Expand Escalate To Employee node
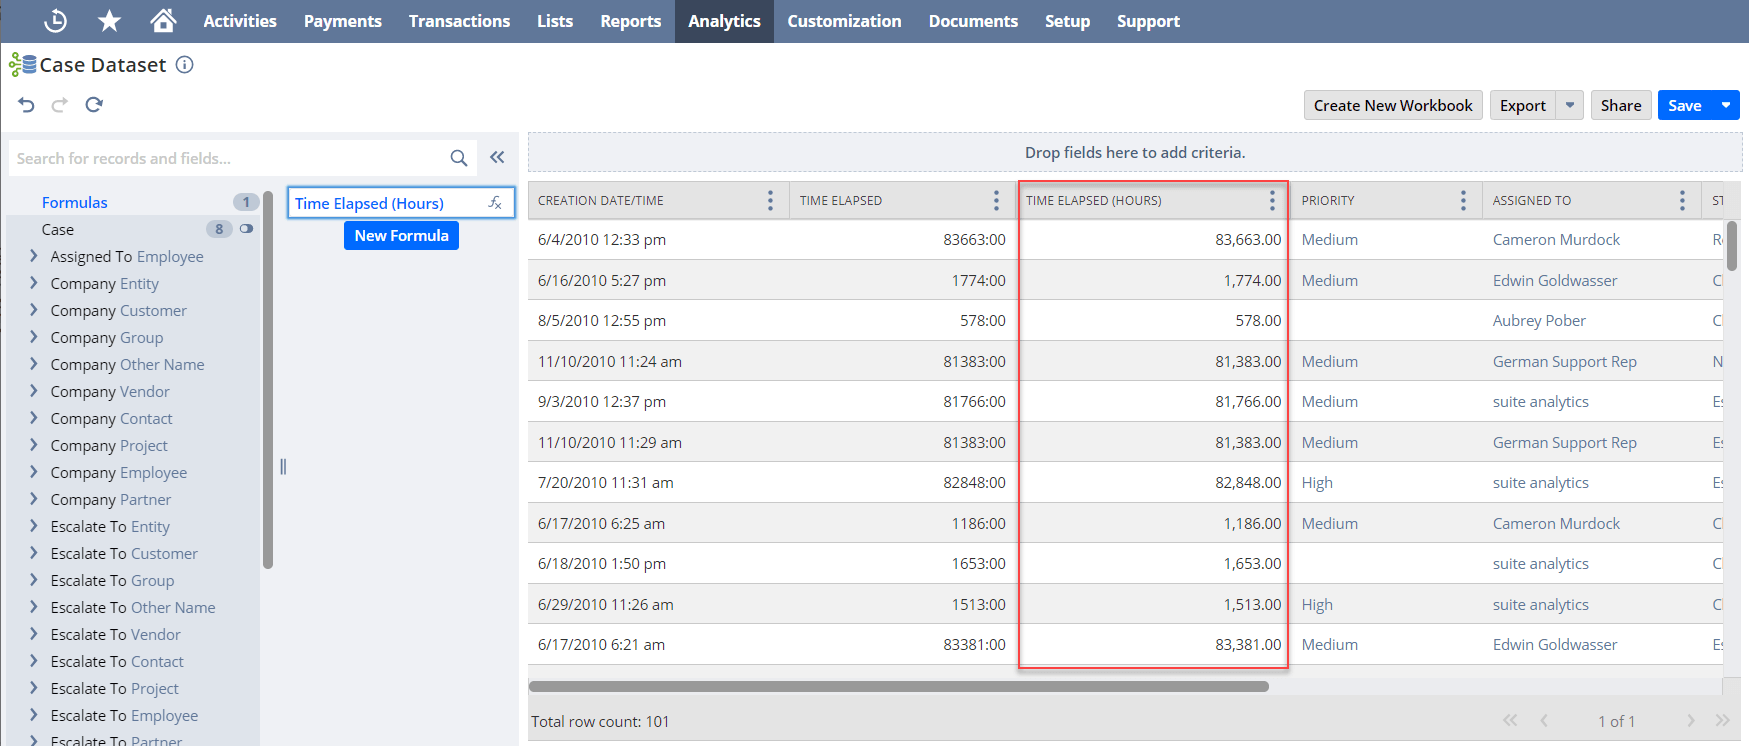The width and height of the screenshot is (1749, 746). tap(34, 715)
